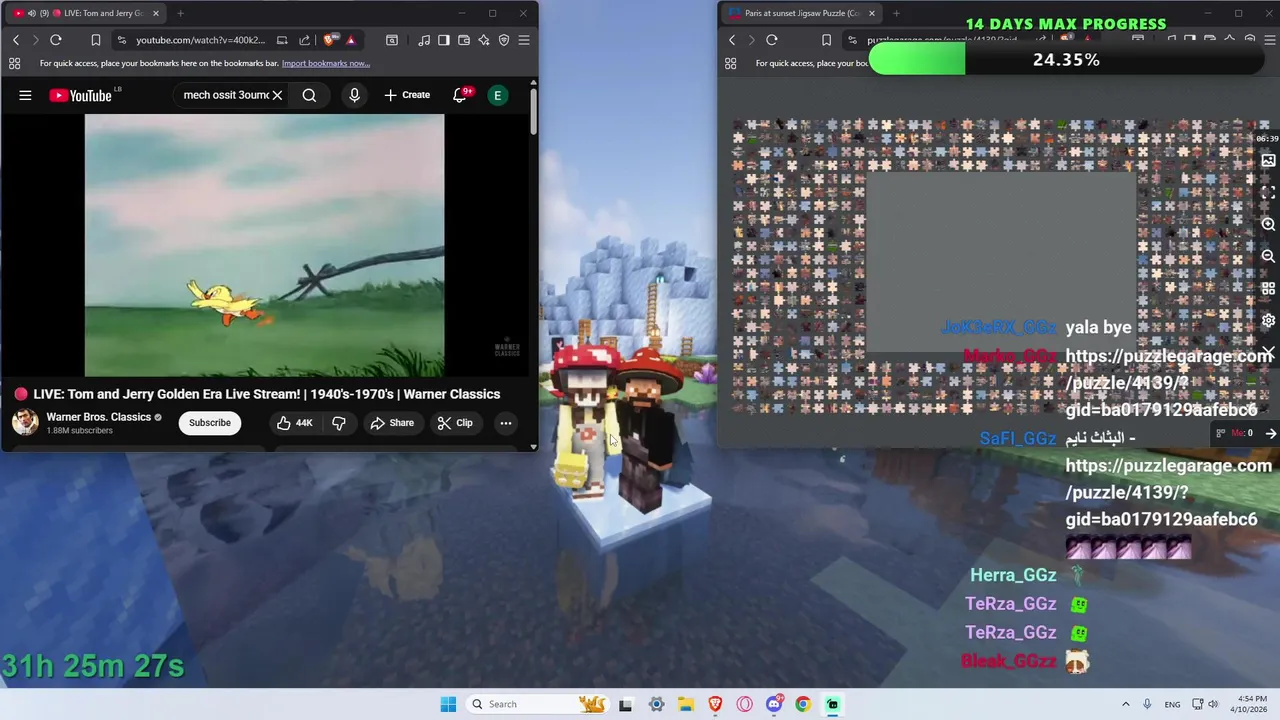Zoom out on the jigsaw puzzle
This screenshot has height=720, width=1280.
(1268, 257)
